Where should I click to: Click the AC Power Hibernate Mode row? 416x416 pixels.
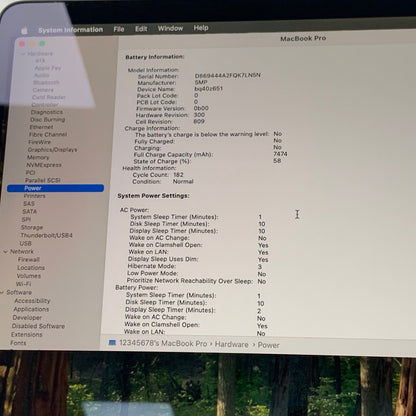pos(195,266)
